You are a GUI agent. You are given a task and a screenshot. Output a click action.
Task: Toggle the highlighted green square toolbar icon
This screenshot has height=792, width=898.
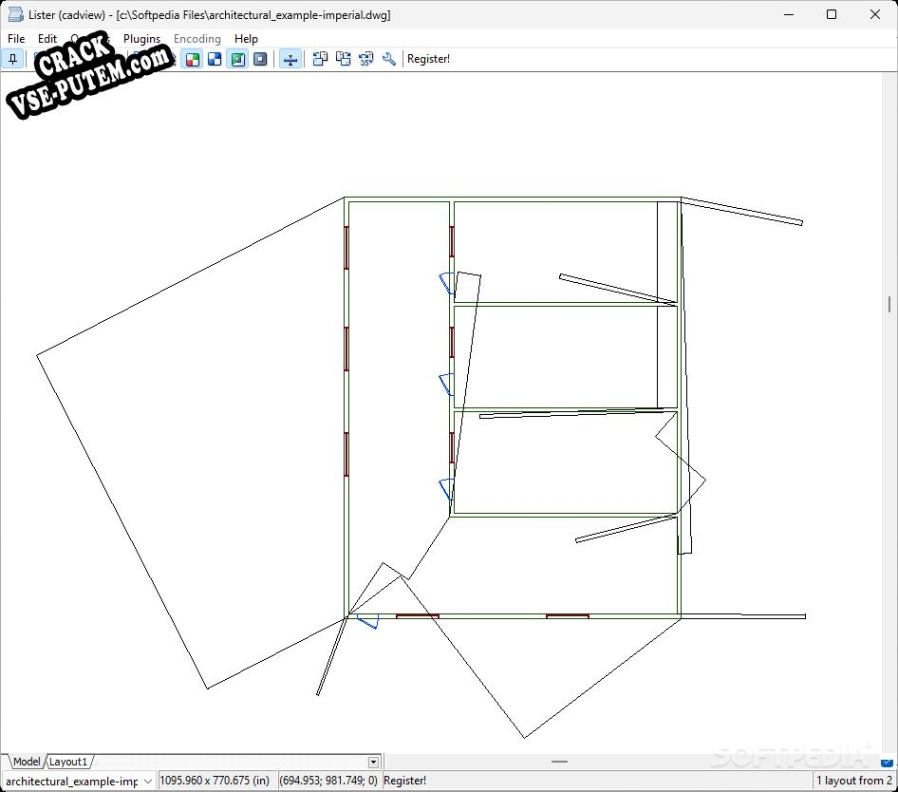tap(238, 59)
